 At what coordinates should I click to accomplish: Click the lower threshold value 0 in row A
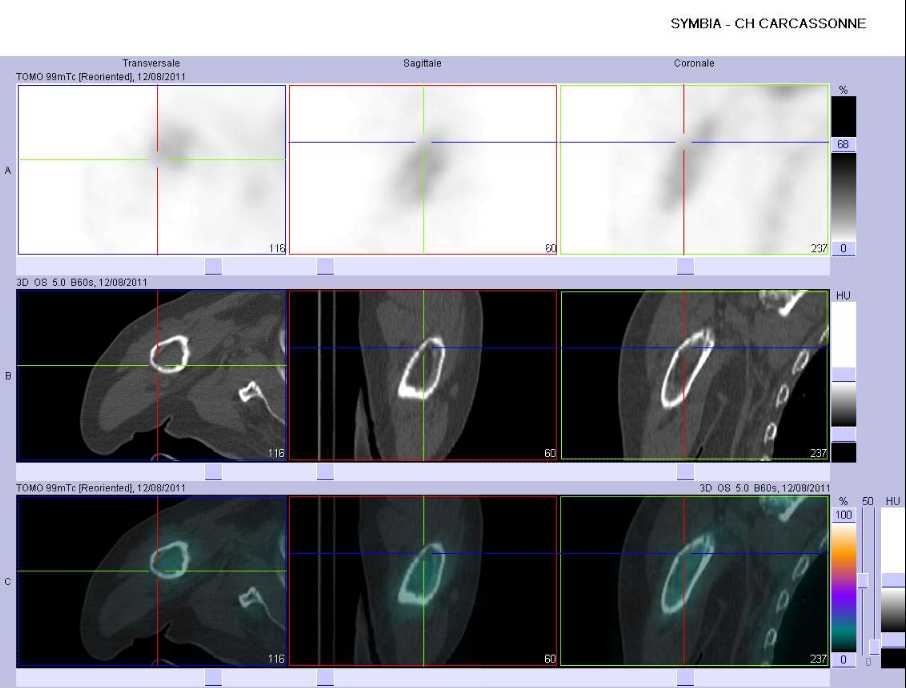[x=843, y=248]
